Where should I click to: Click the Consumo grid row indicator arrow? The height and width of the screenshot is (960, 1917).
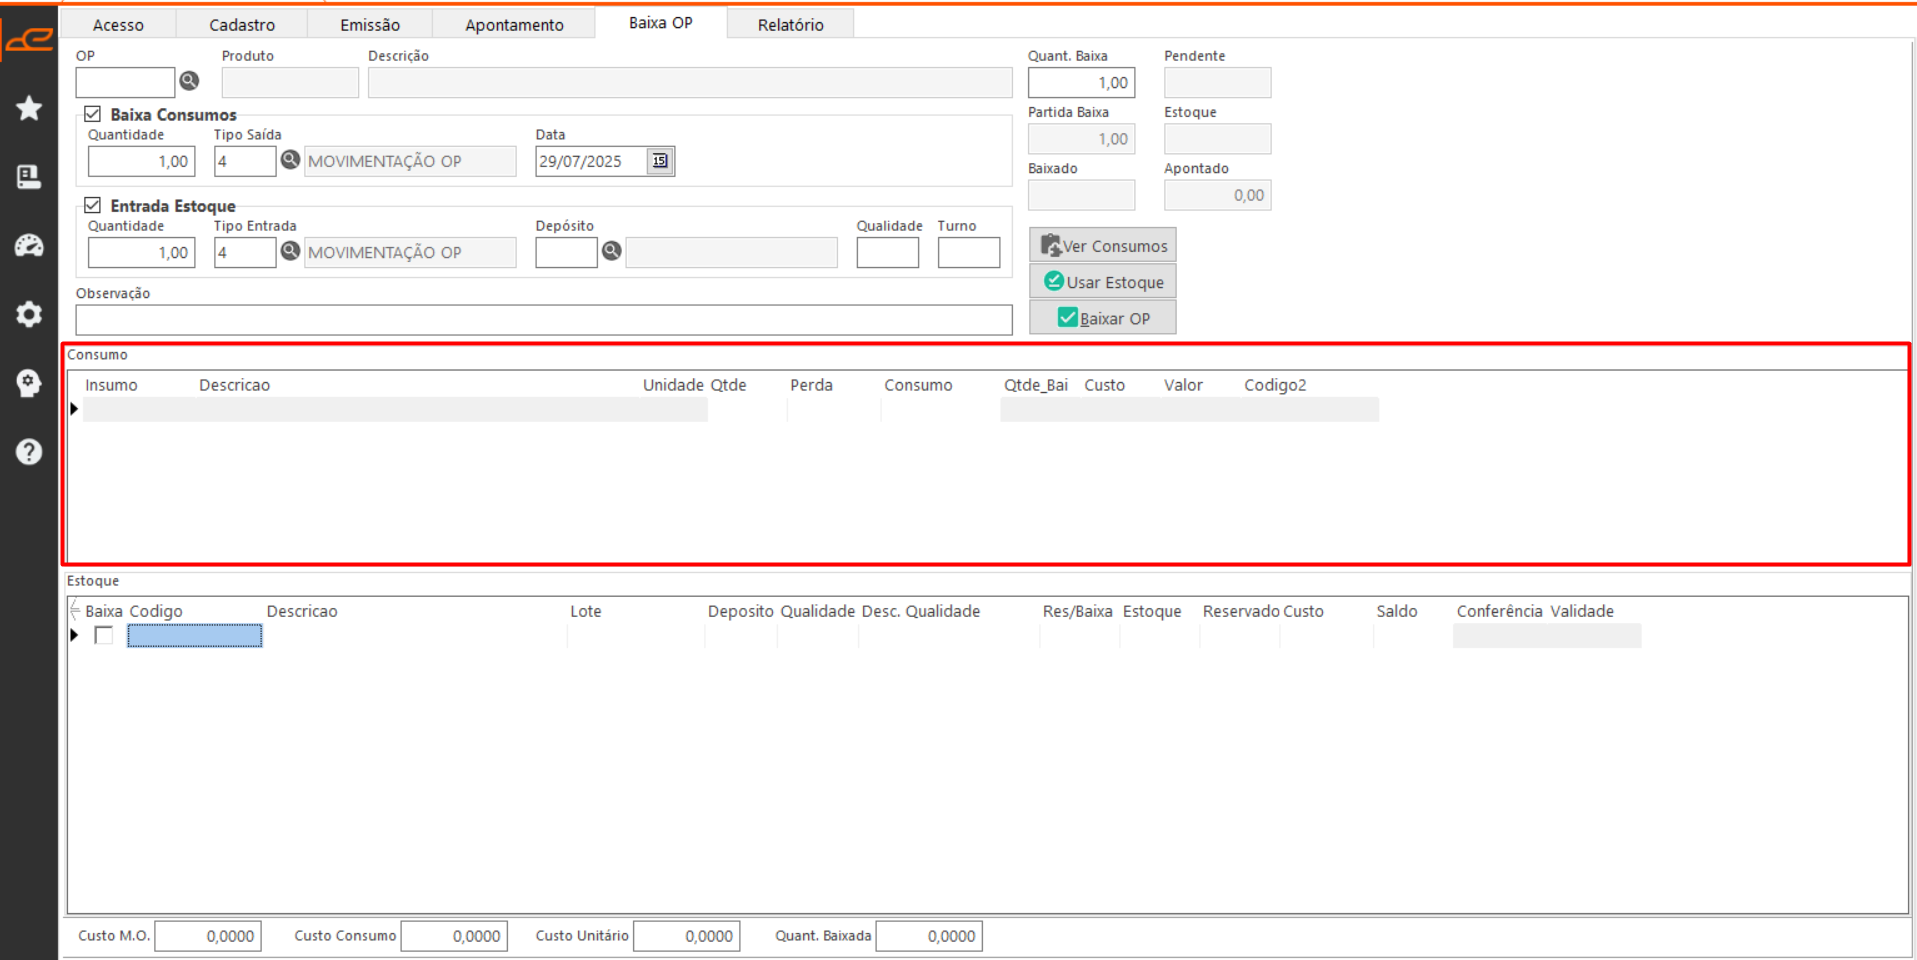(x=75, y=409)
